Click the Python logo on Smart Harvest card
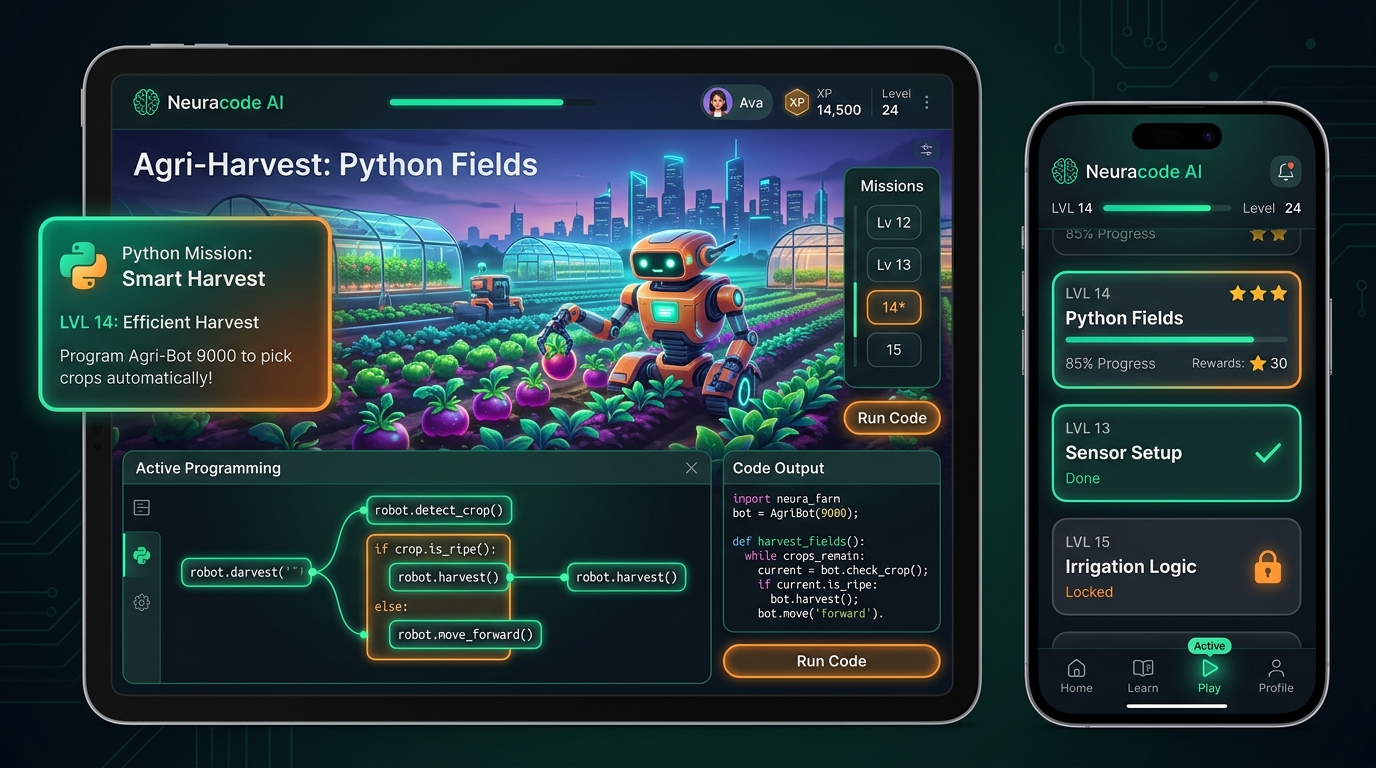 (83, 265)
